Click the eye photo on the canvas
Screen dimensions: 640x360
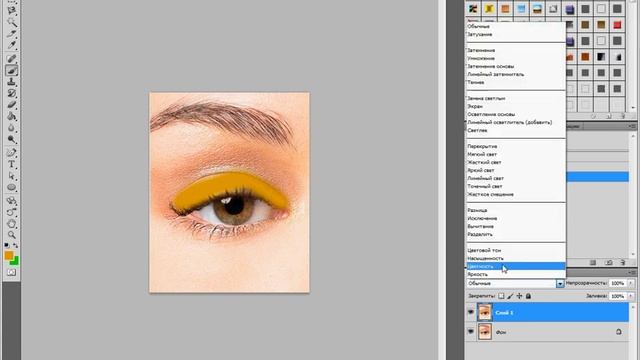[229, 192]
